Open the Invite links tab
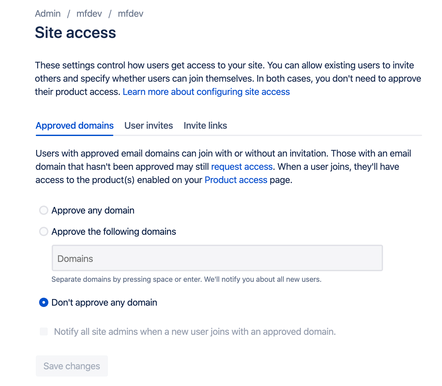The image size is (442, 386). click(205, 126)
